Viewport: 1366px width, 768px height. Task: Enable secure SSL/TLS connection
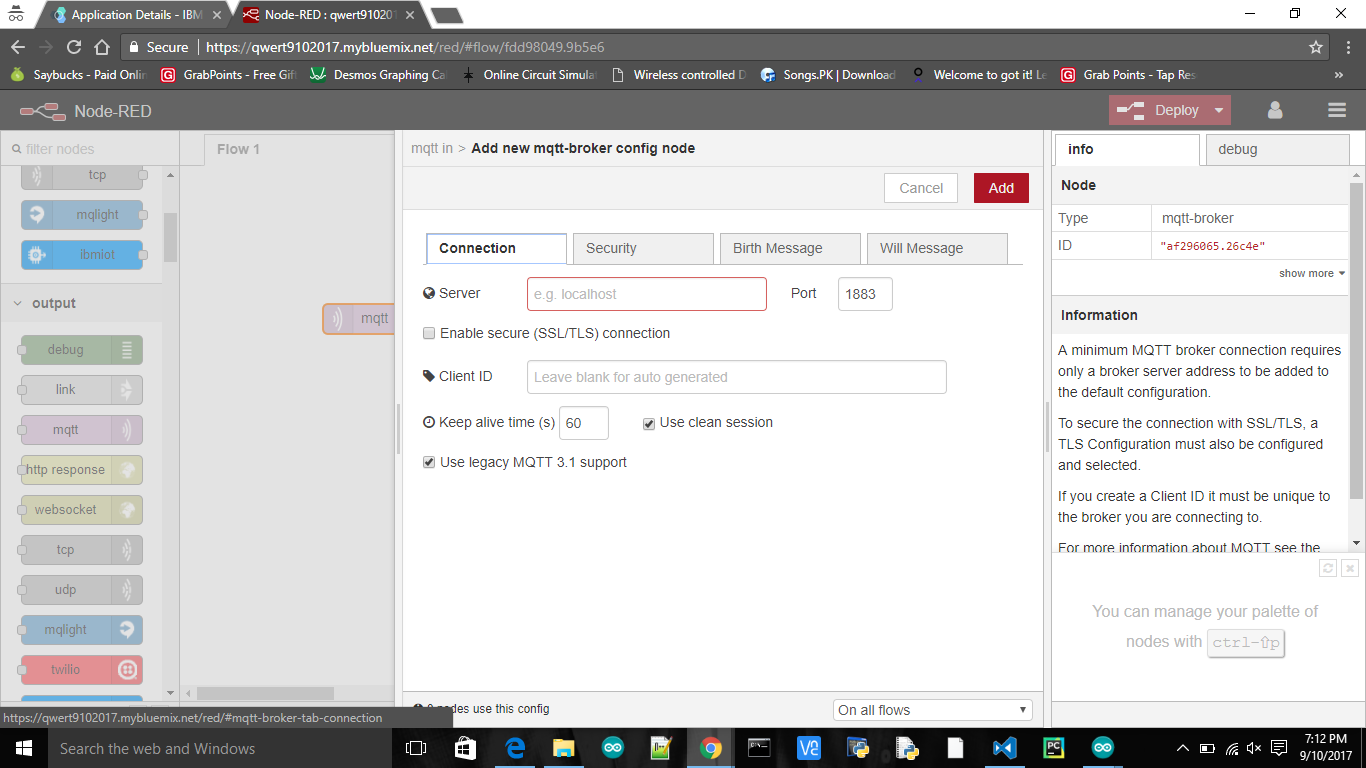429,333
